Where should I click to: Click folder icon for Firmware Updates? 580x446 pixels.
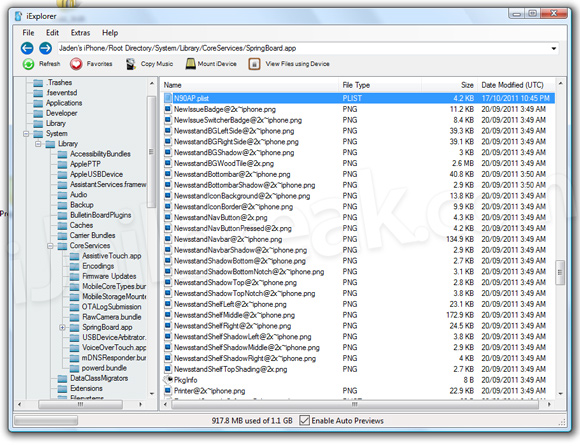[74, 277]
